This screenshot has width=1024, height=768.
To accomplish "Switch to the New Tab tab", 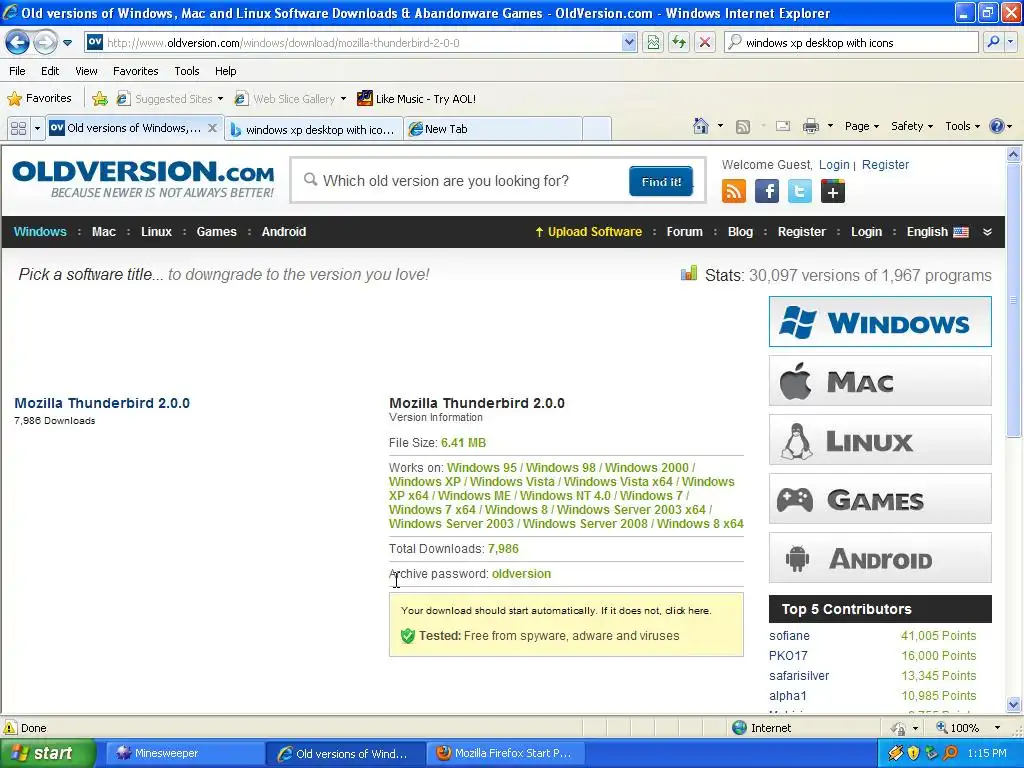I will click(493, 129).
